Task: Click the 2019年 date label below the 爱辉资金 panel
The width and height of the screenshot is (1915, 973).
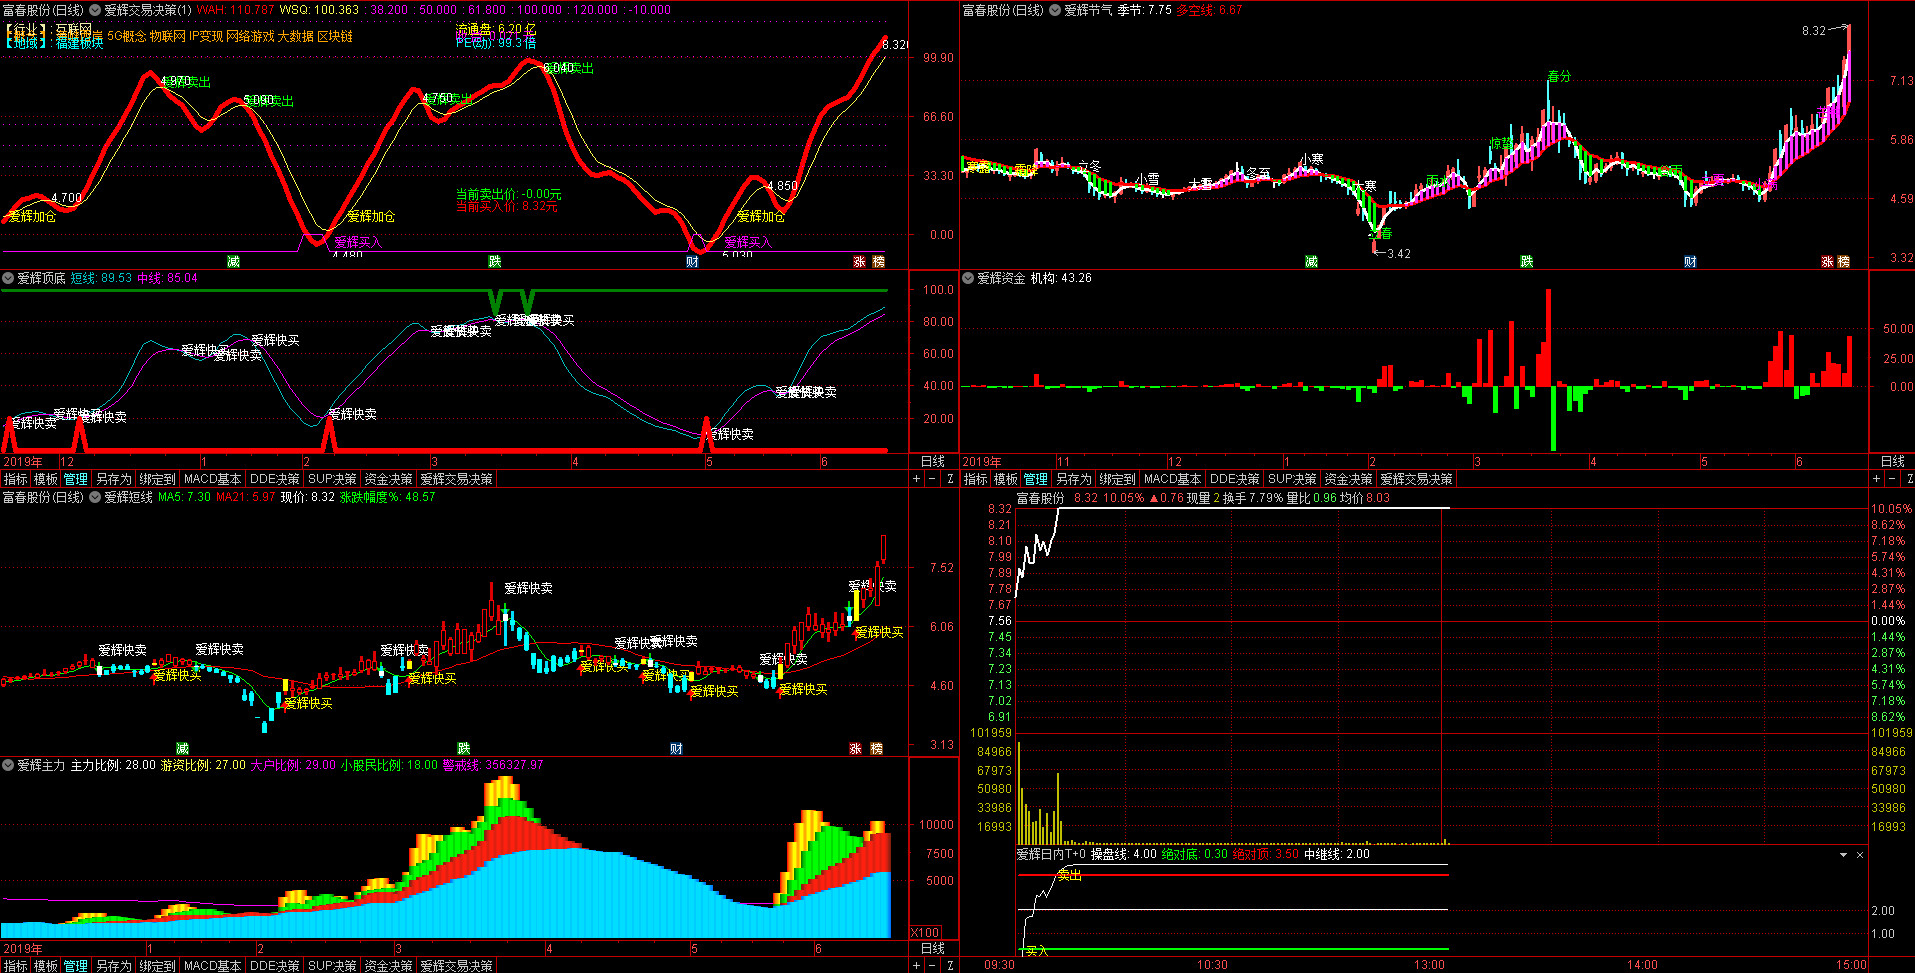Action: coord(982,462)
